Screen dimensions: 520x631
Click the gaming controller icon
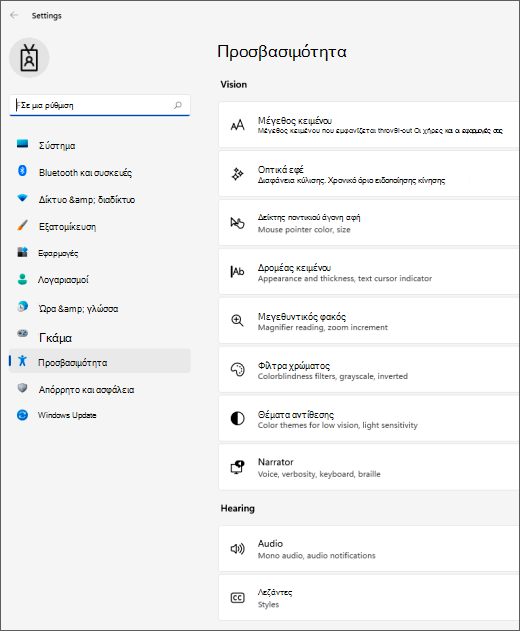pyautogui.click(x=23, y=333)
